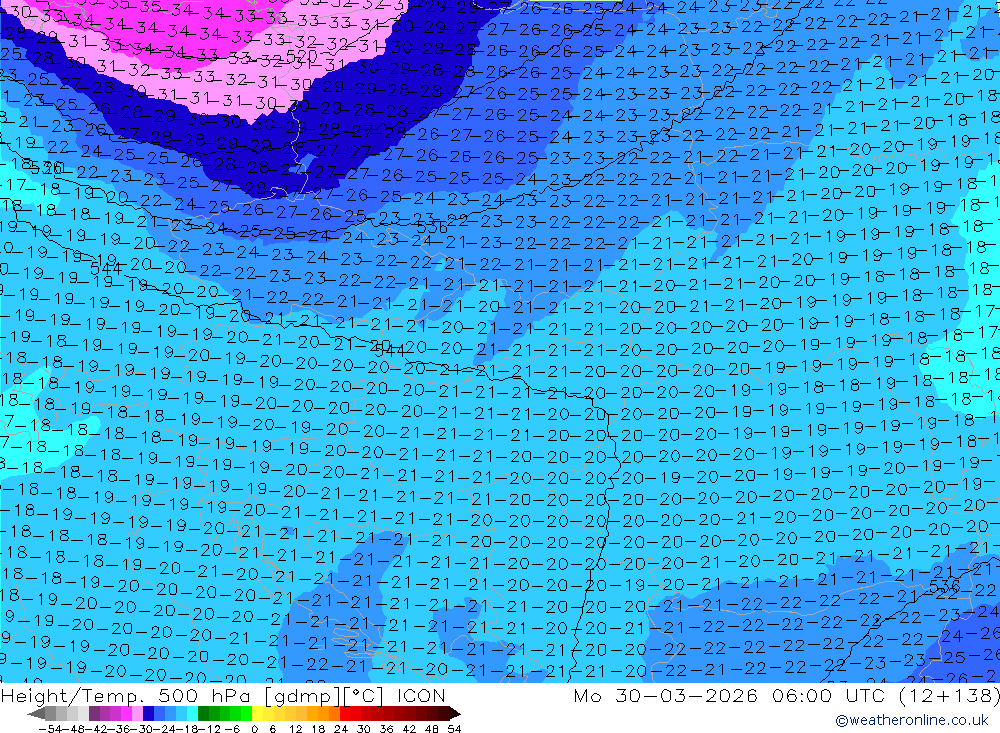This screenshot has height=733, width=1000.
Task: Click the 'Height/Temp. 500 hPa' map title
Action: (126, 695)
